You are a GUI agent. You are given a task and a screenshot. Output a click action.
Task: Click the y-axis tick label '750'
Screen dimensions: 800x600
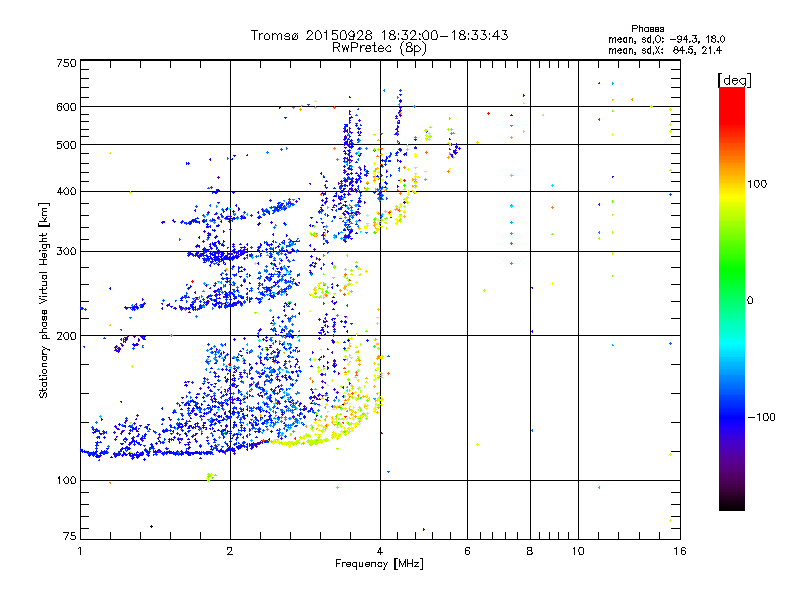(x=66, y=63)
